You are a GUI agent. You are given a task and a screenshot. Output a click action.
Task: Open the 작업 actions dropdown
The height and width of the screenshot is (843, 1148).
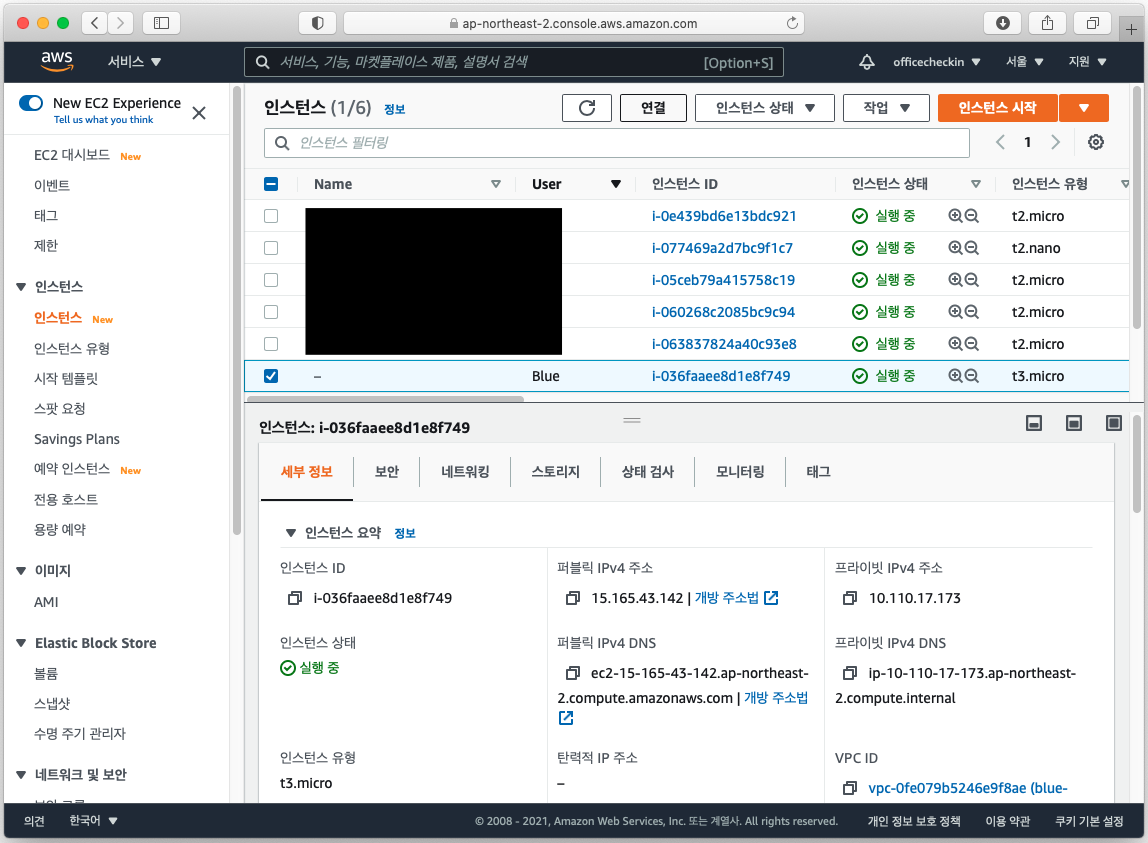pyautogui.click(x=886, y=108)
